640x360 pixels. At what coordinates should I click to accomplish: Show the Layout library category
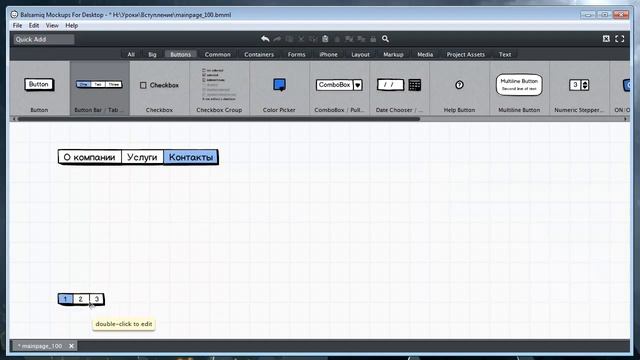click(360, 54)
